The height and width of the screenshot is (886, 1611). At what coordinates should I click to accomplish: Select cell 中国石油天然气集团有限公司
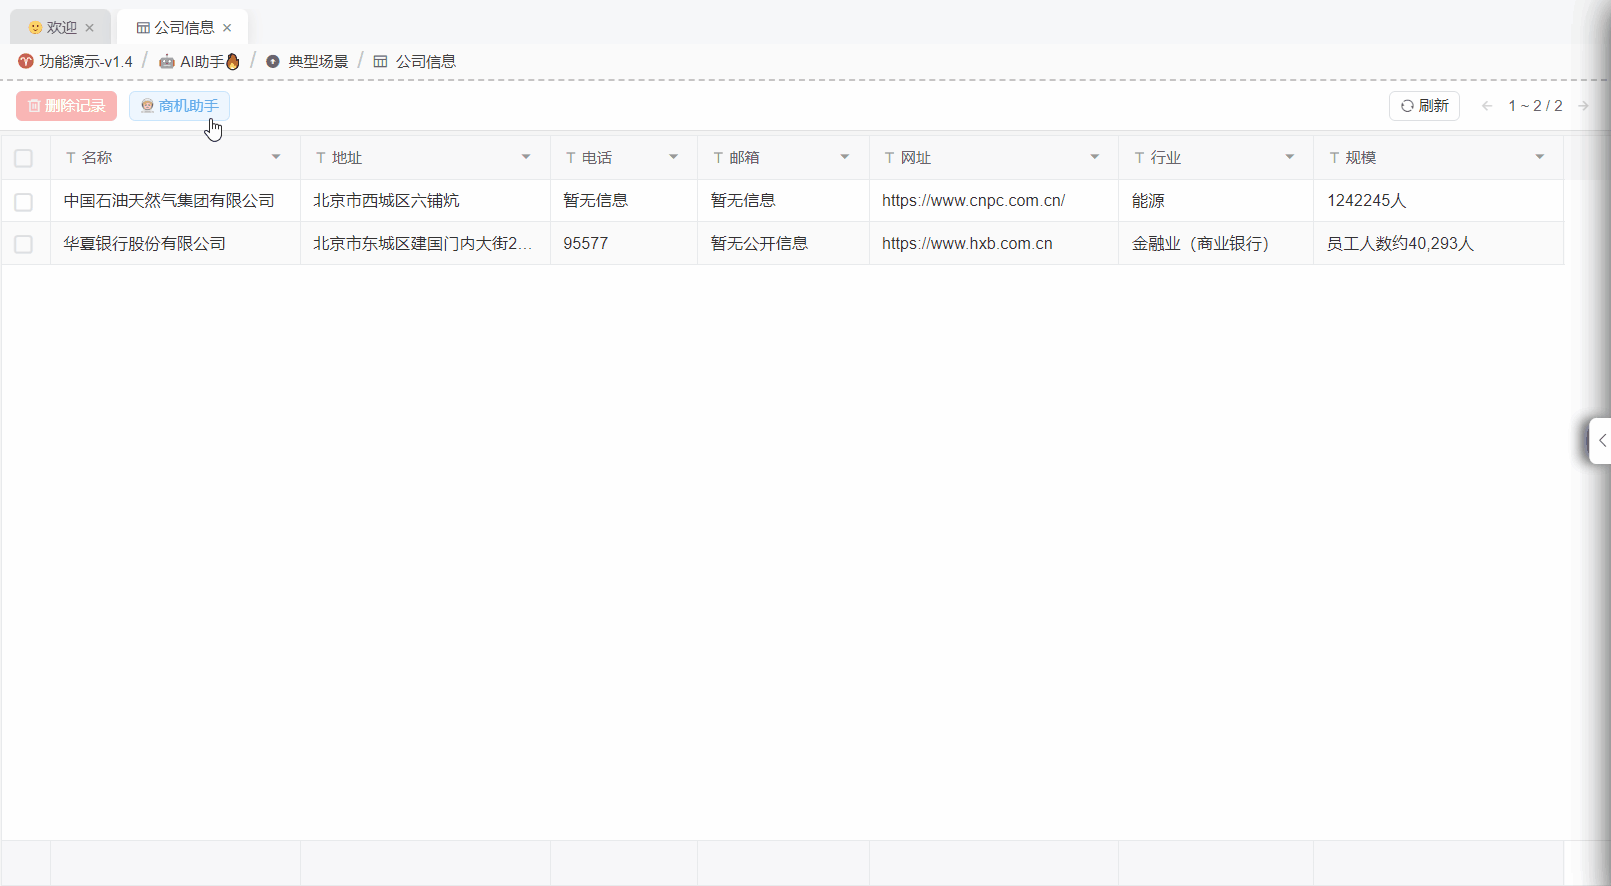(176, 201)
